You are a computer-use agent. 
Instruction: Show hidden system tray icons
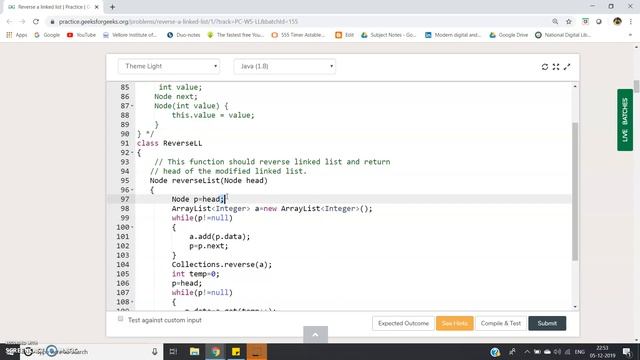pos(527,351)
